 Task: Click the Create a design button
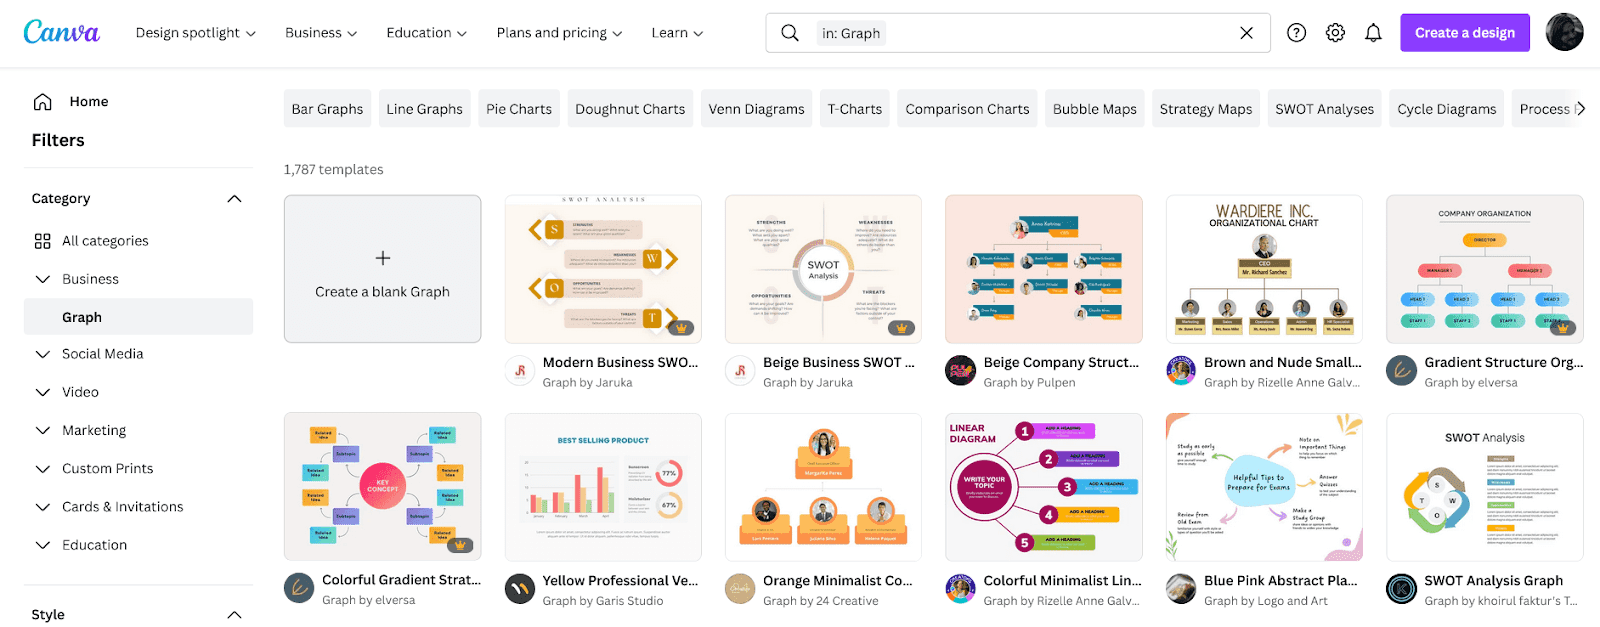pyautogui.click(x=1464, y=33)
